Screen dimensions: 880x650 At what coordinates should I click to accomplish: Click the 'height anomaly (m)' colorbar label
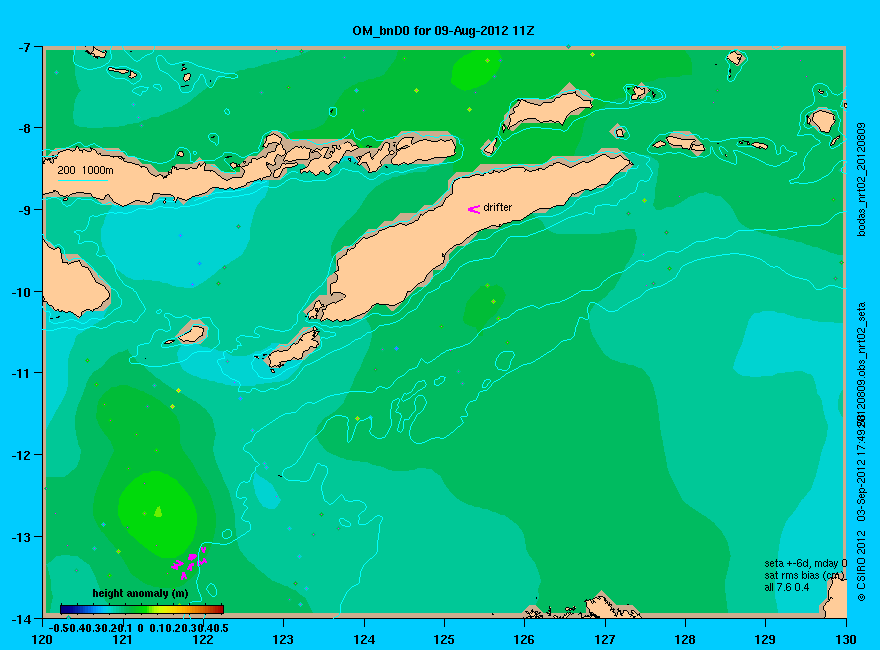(140, 593)
